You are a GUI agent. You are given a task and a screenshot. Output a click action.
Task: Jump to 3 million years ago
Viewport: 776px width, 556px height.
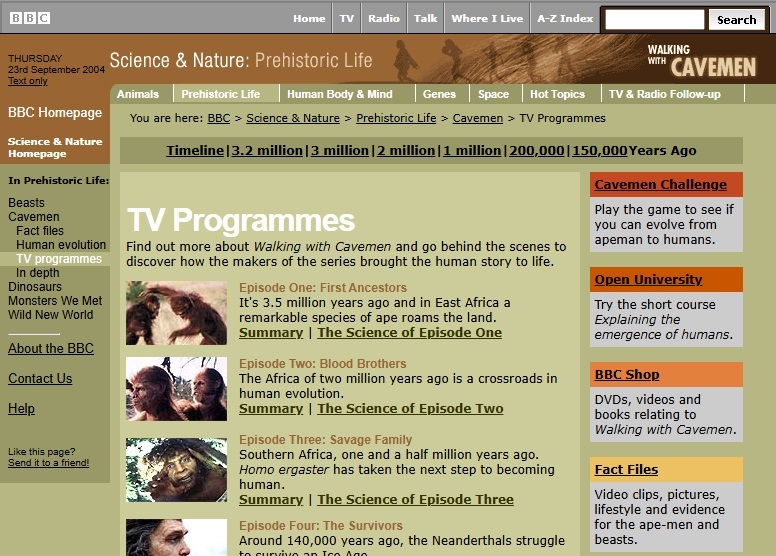(x=340, y=151)
